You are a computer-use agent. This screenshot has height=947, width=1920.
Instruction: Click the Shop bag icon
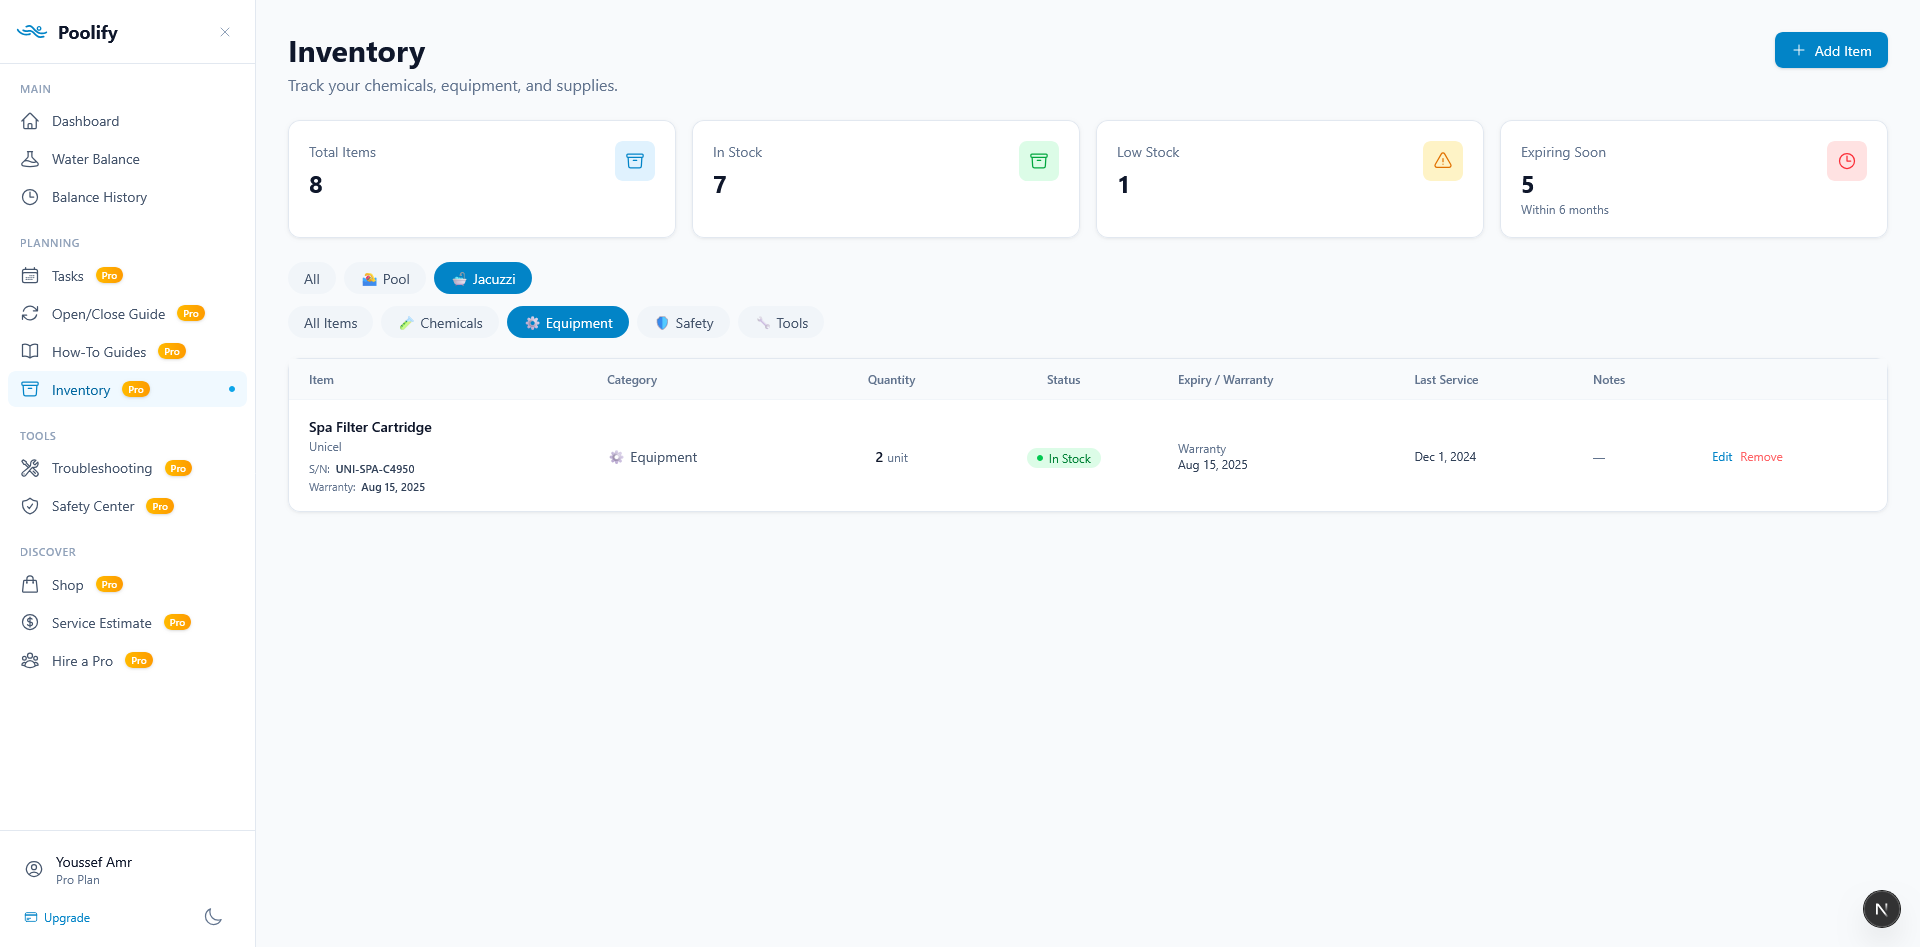coord(30,585)
